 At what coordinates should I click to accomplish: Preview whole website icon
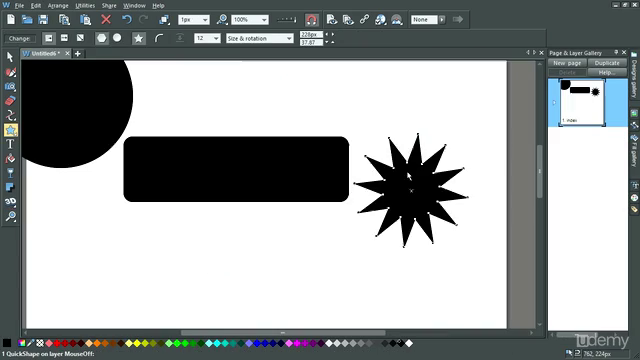pos(348,20)
